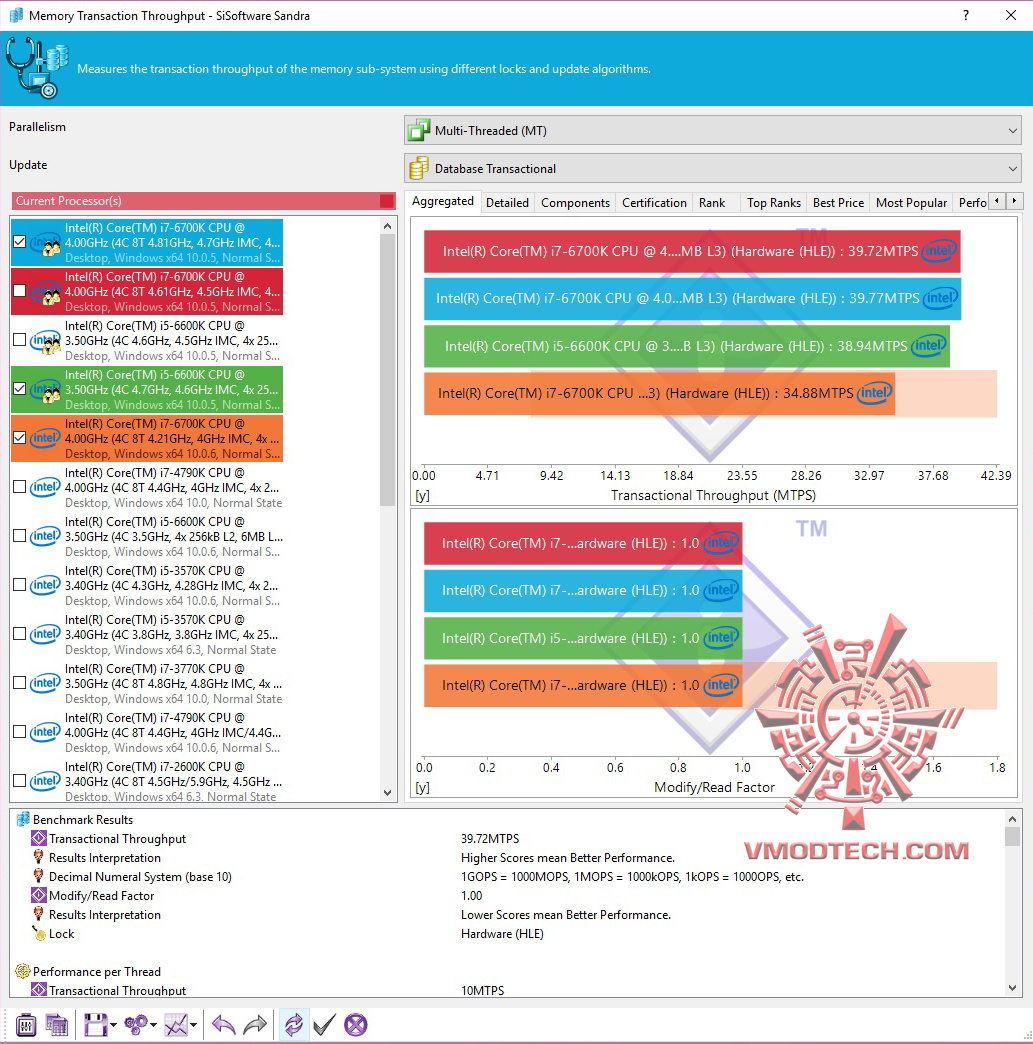Click the tab strip scroll-left arrow

997,200
